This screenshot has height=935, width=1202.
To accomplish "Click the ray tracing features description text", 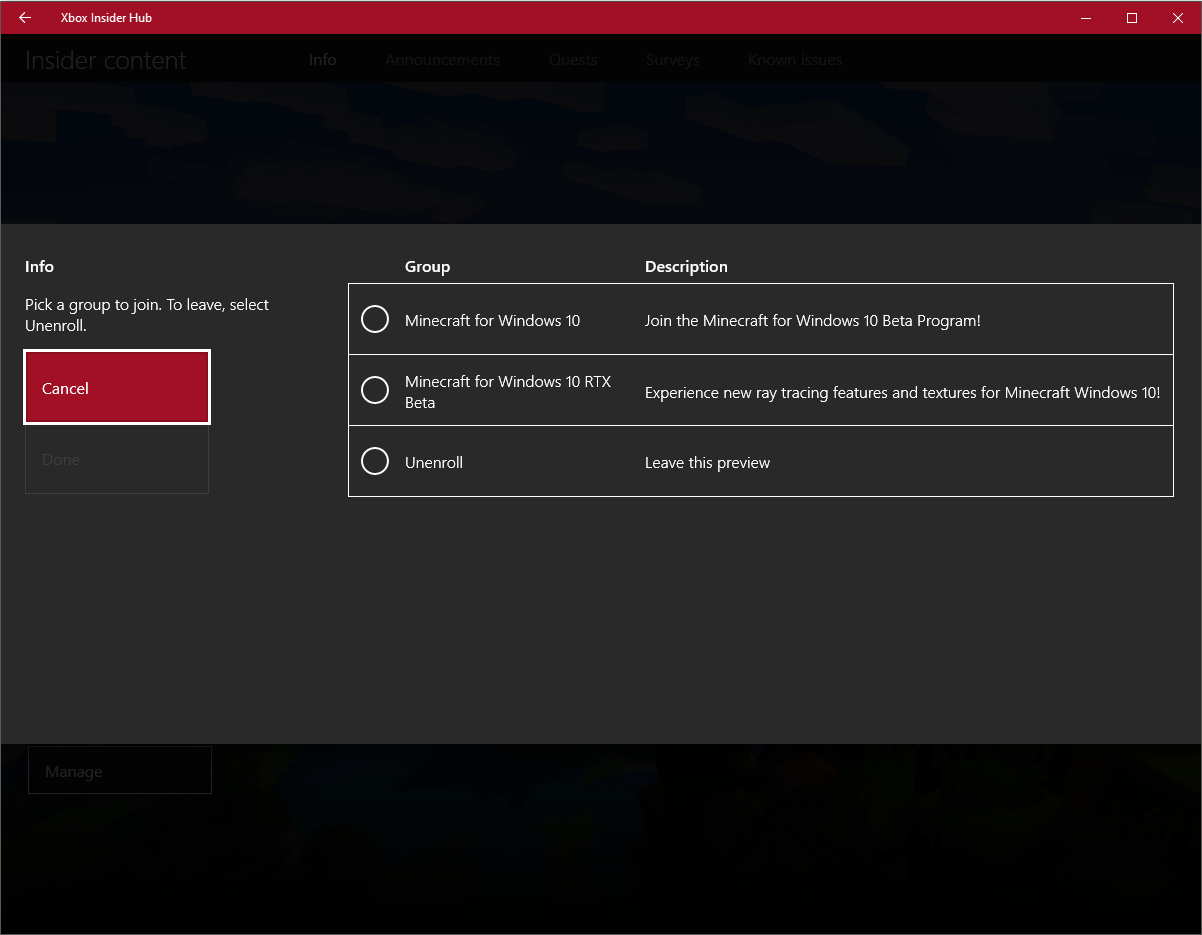I will (902, 393).
